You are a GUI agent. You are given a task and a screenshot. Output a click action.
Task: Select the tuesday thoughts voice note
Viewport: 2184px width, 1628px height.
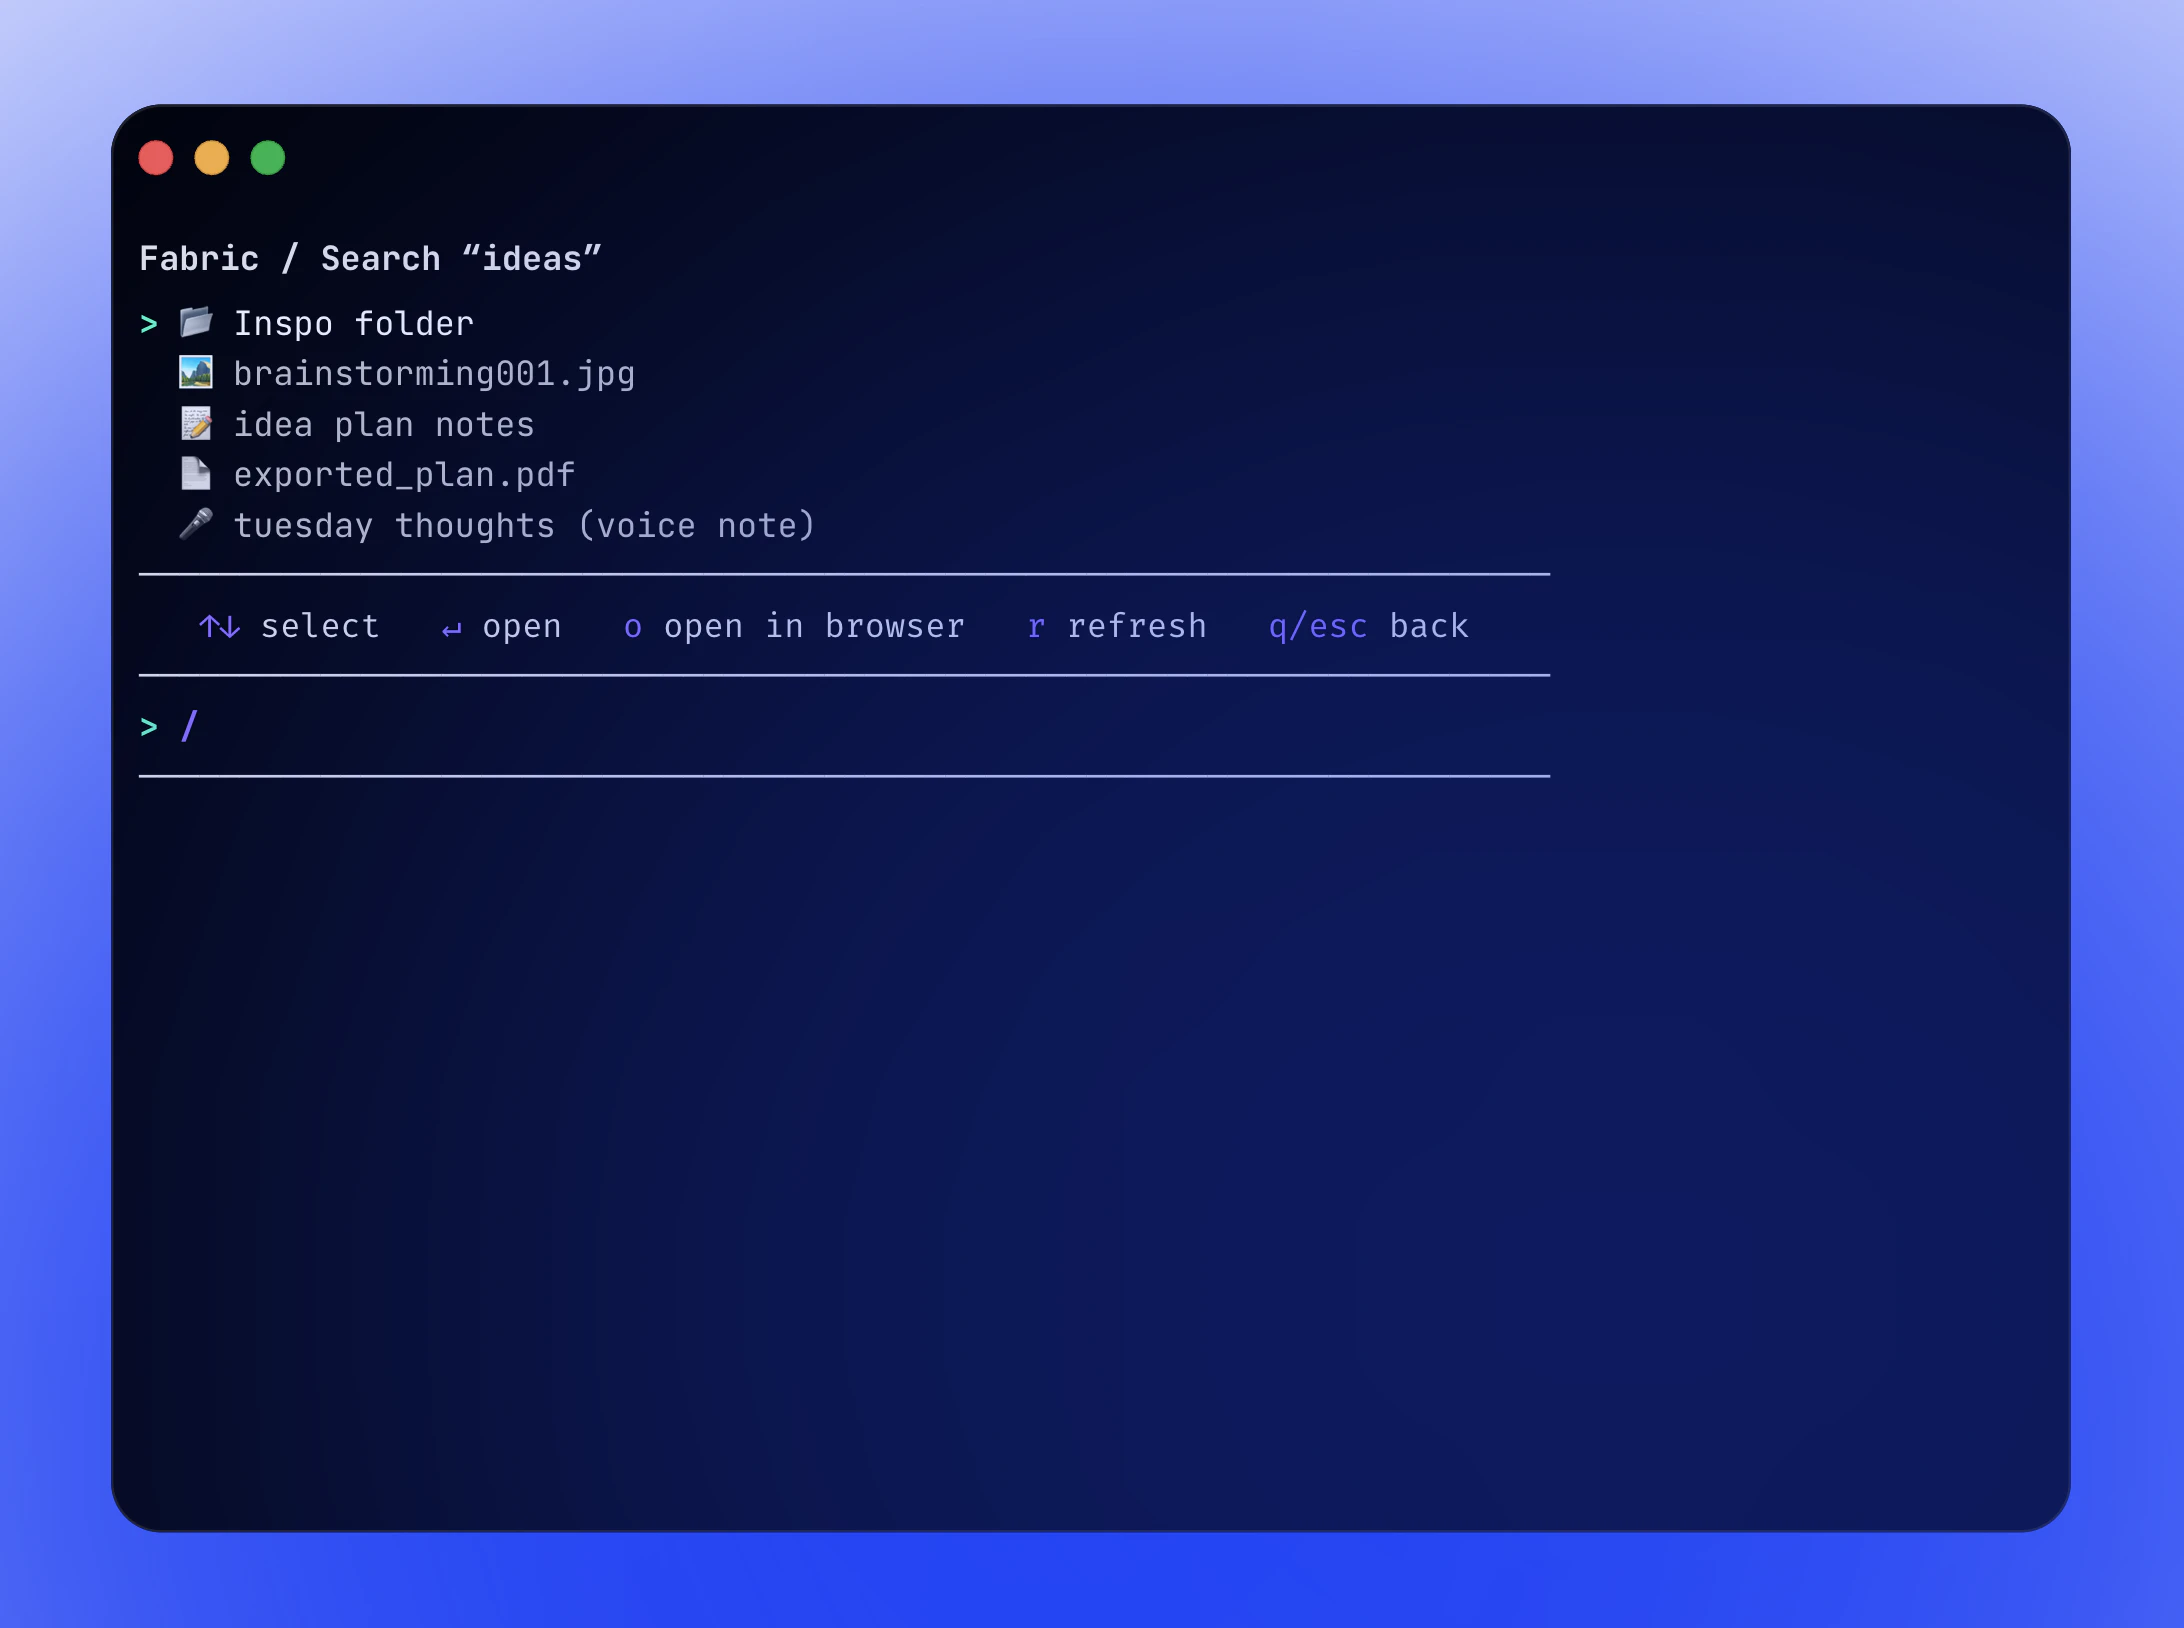point(524,525)
